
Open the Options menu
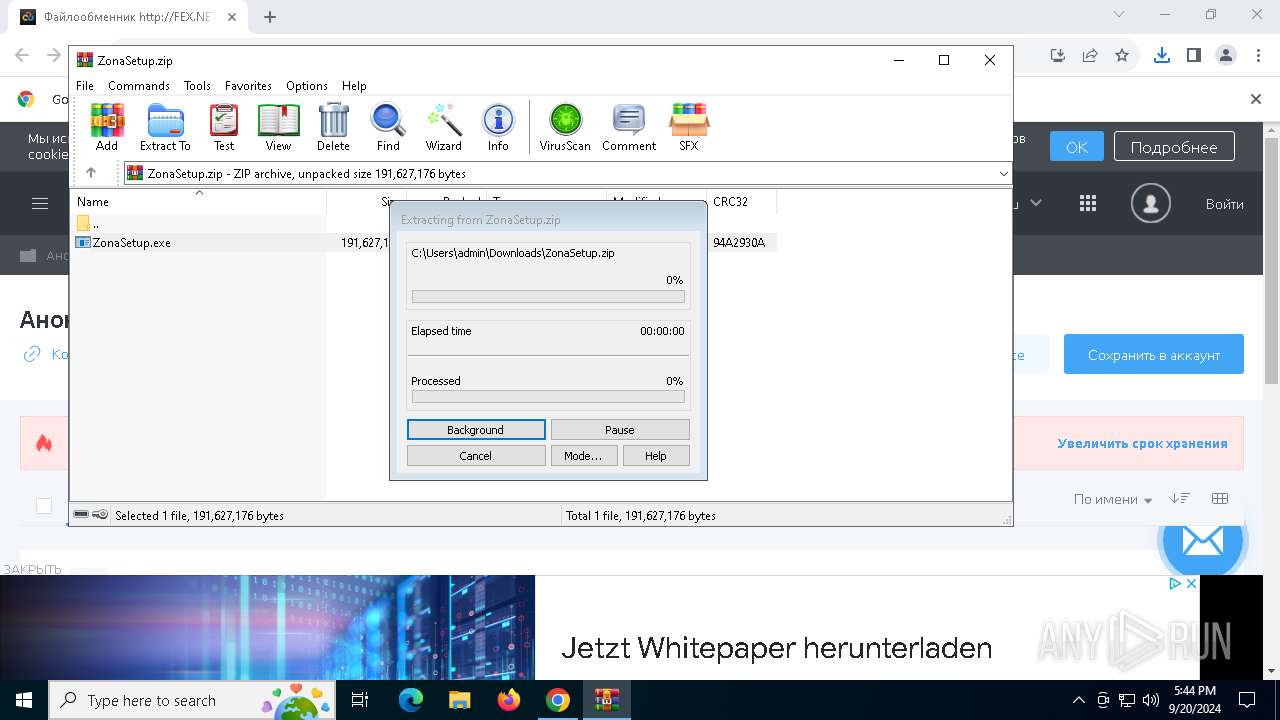(307, 86)
